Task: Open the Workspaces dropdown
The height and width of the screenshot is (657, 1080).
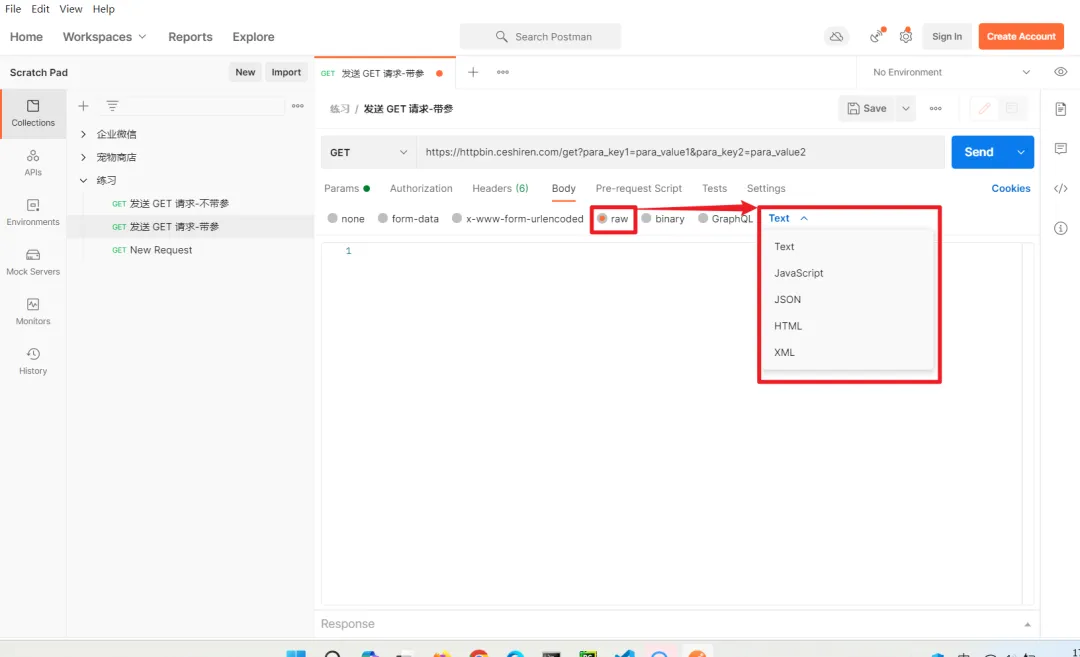Action: click(x=105, y=36)
